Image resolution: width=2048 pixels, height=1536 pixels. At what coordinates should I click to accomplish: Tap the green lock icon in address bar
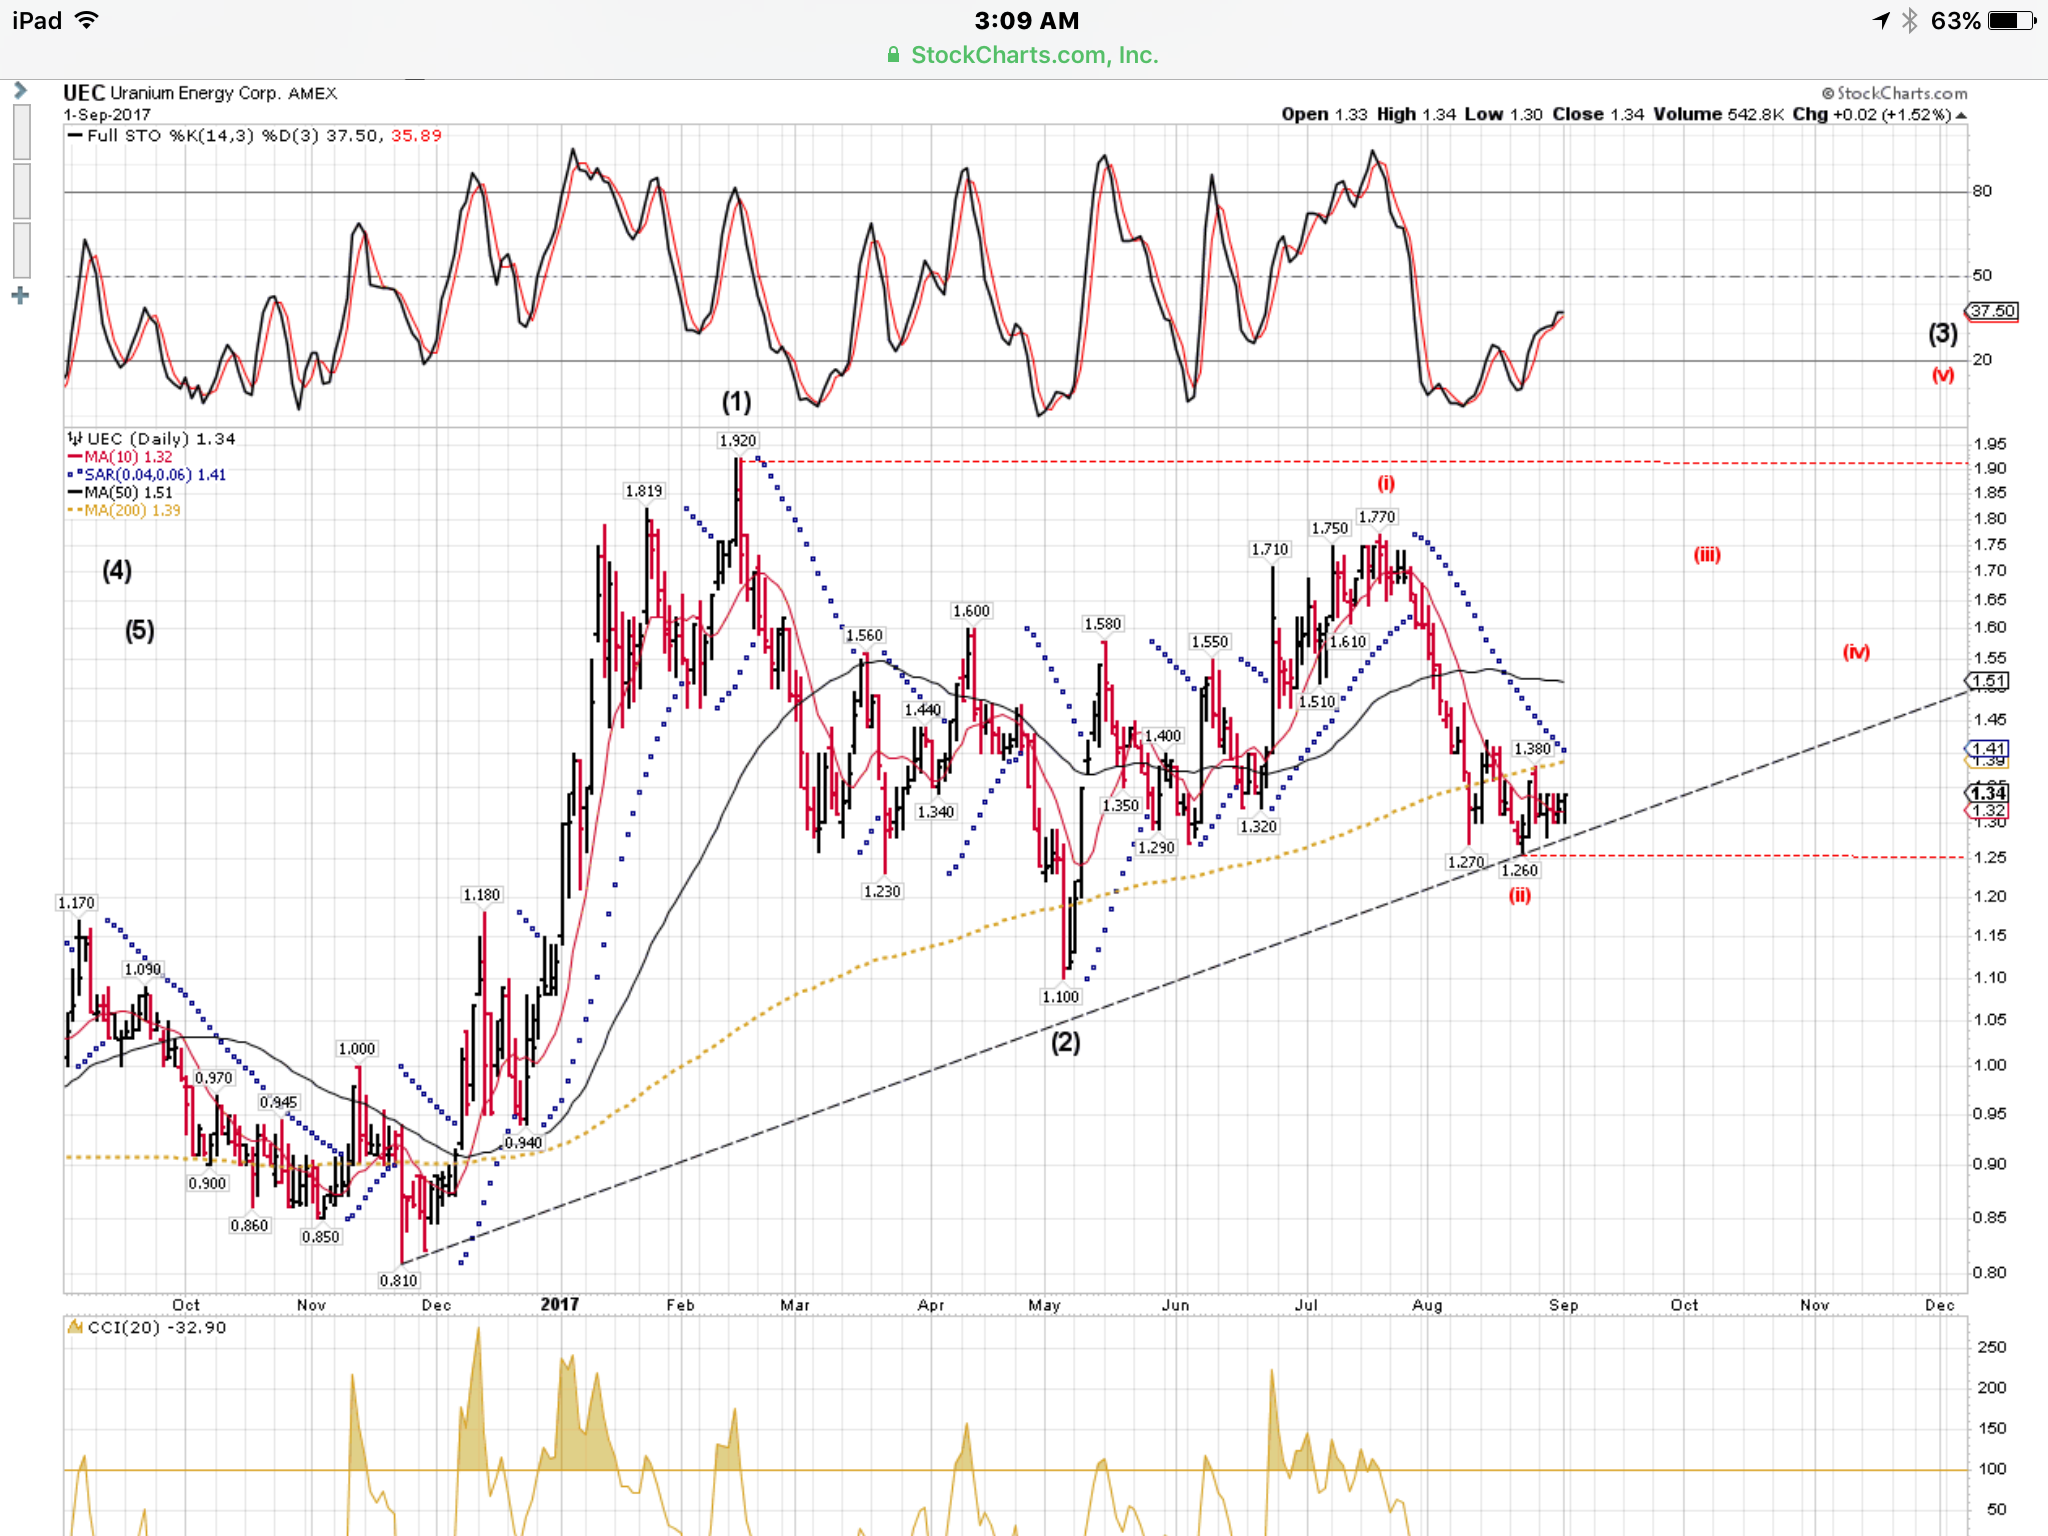[x=894, y=56]
